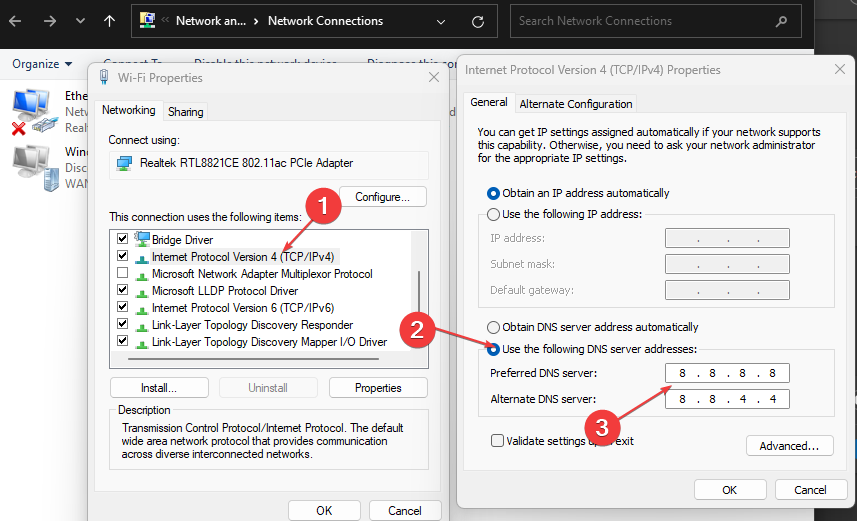Toggle Internet Protocol Version 4 checkbox
The width and height of the screenshot is (857, 521).
(122, 255)
